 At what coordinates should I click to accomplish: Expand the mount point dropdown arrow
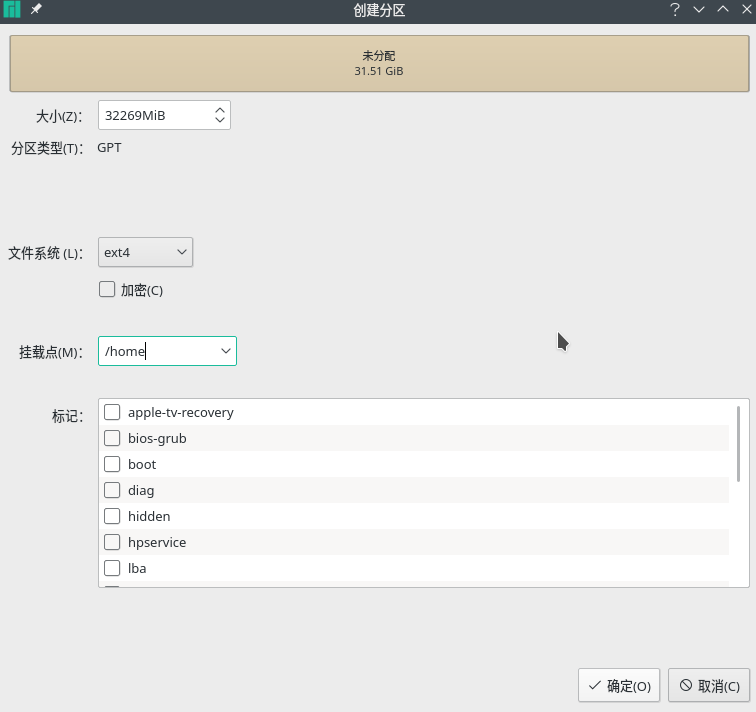[226, 351]
